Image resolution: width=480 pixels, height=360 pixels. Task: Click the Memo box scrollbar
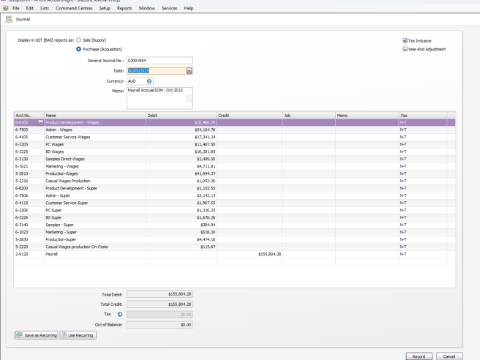click(x=190, y=98)
